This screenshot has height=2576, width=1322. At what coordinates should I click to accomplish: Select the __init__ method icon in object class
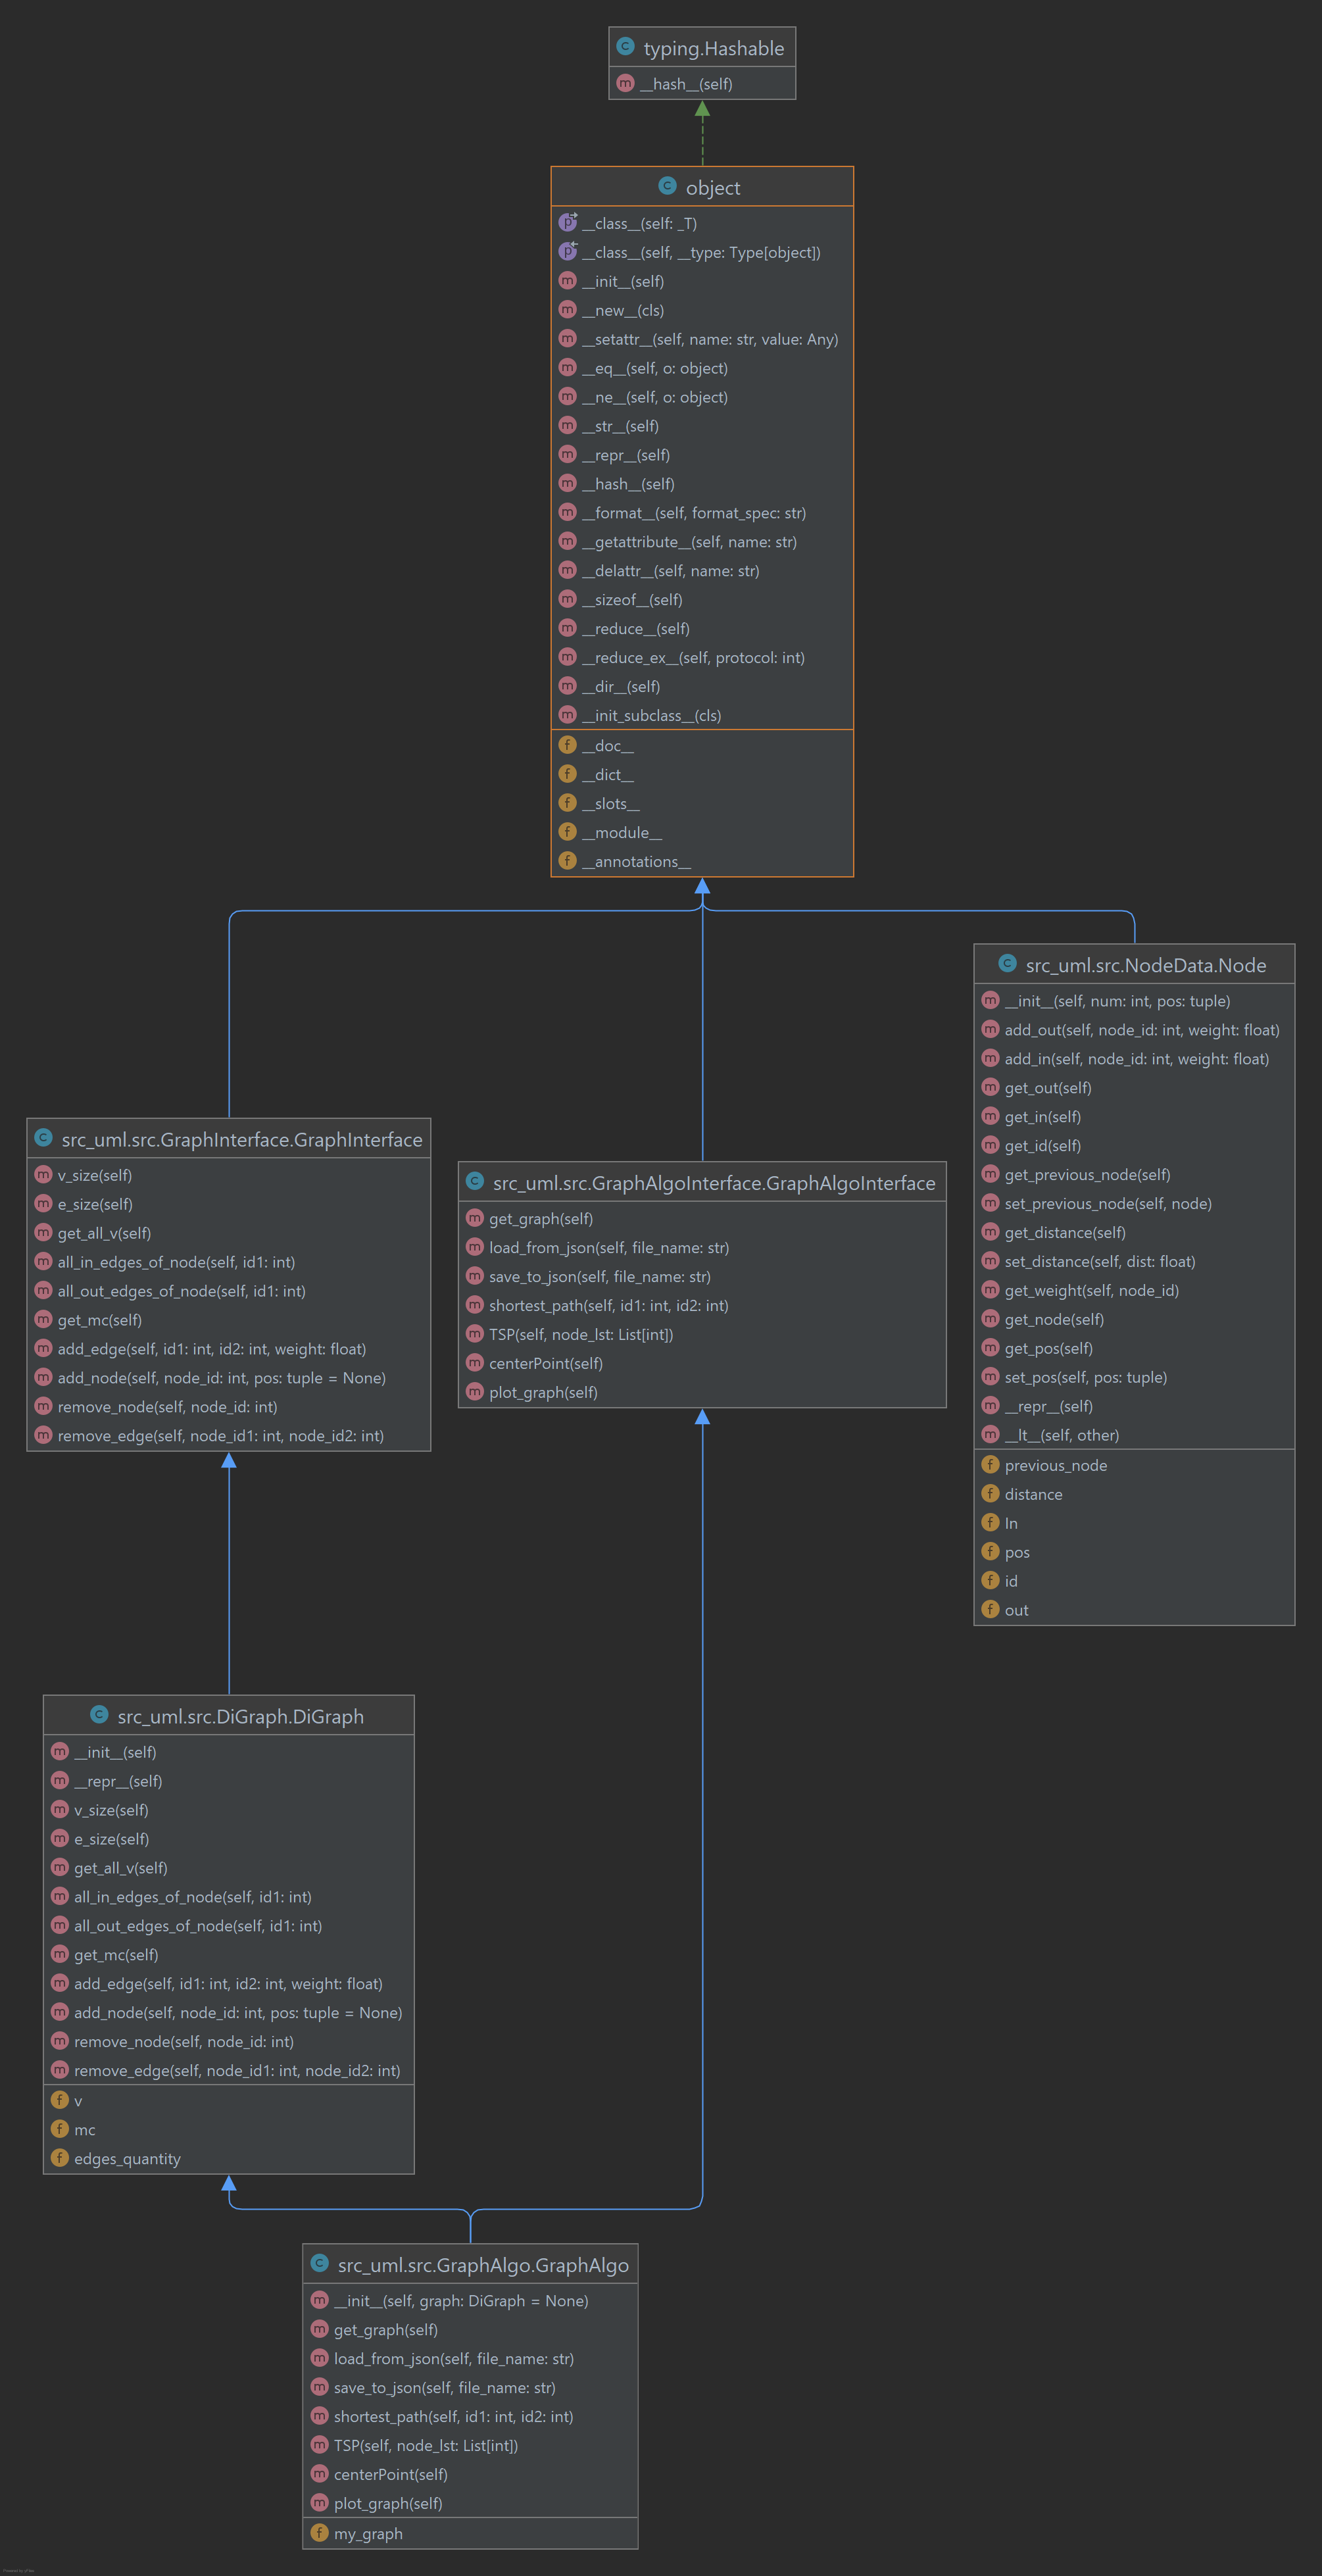click(567, 281)
